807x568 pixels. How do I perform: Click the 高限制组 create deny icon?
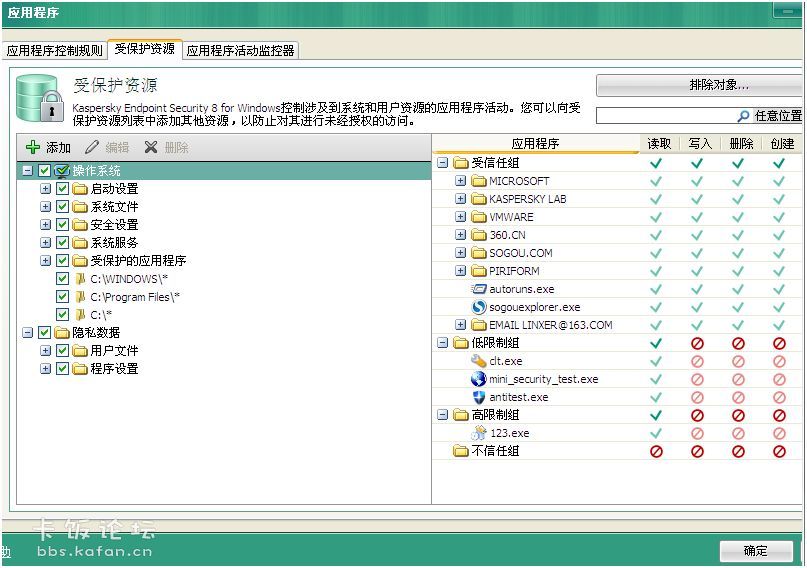pos(779,415)
